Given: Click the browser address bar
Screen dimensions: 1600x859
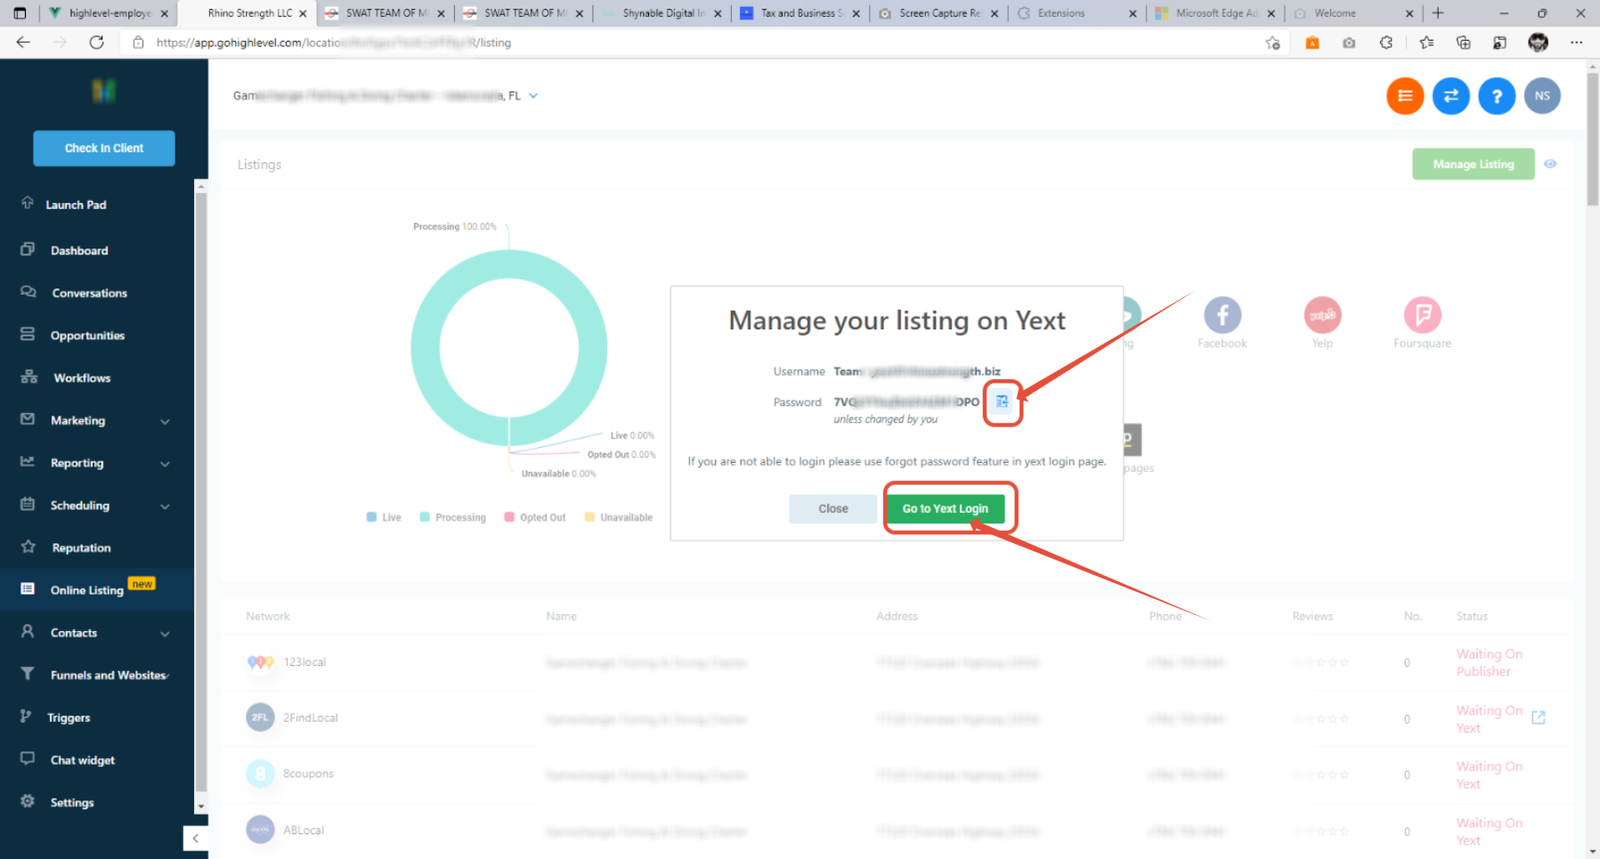Looking at the screenshot, I should [x=700, y=43].
